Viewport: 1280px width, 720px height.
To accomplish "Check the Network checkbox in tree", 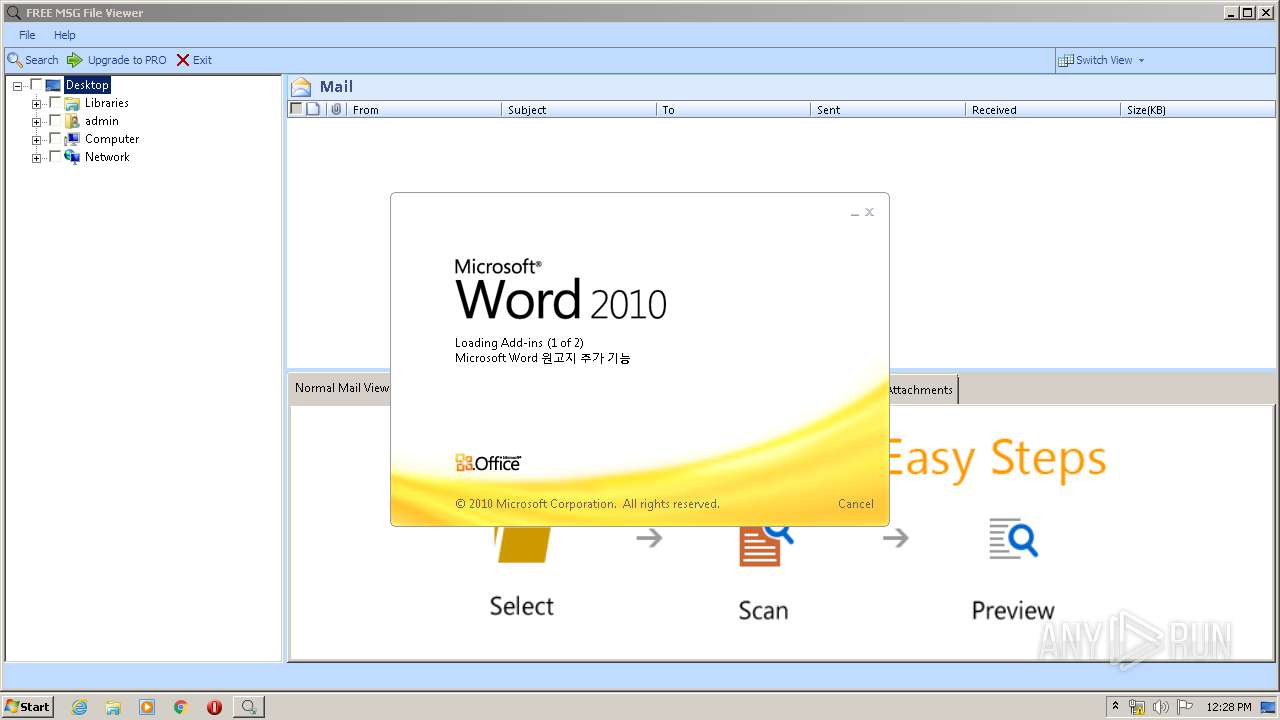I will (x=55, y=157).
